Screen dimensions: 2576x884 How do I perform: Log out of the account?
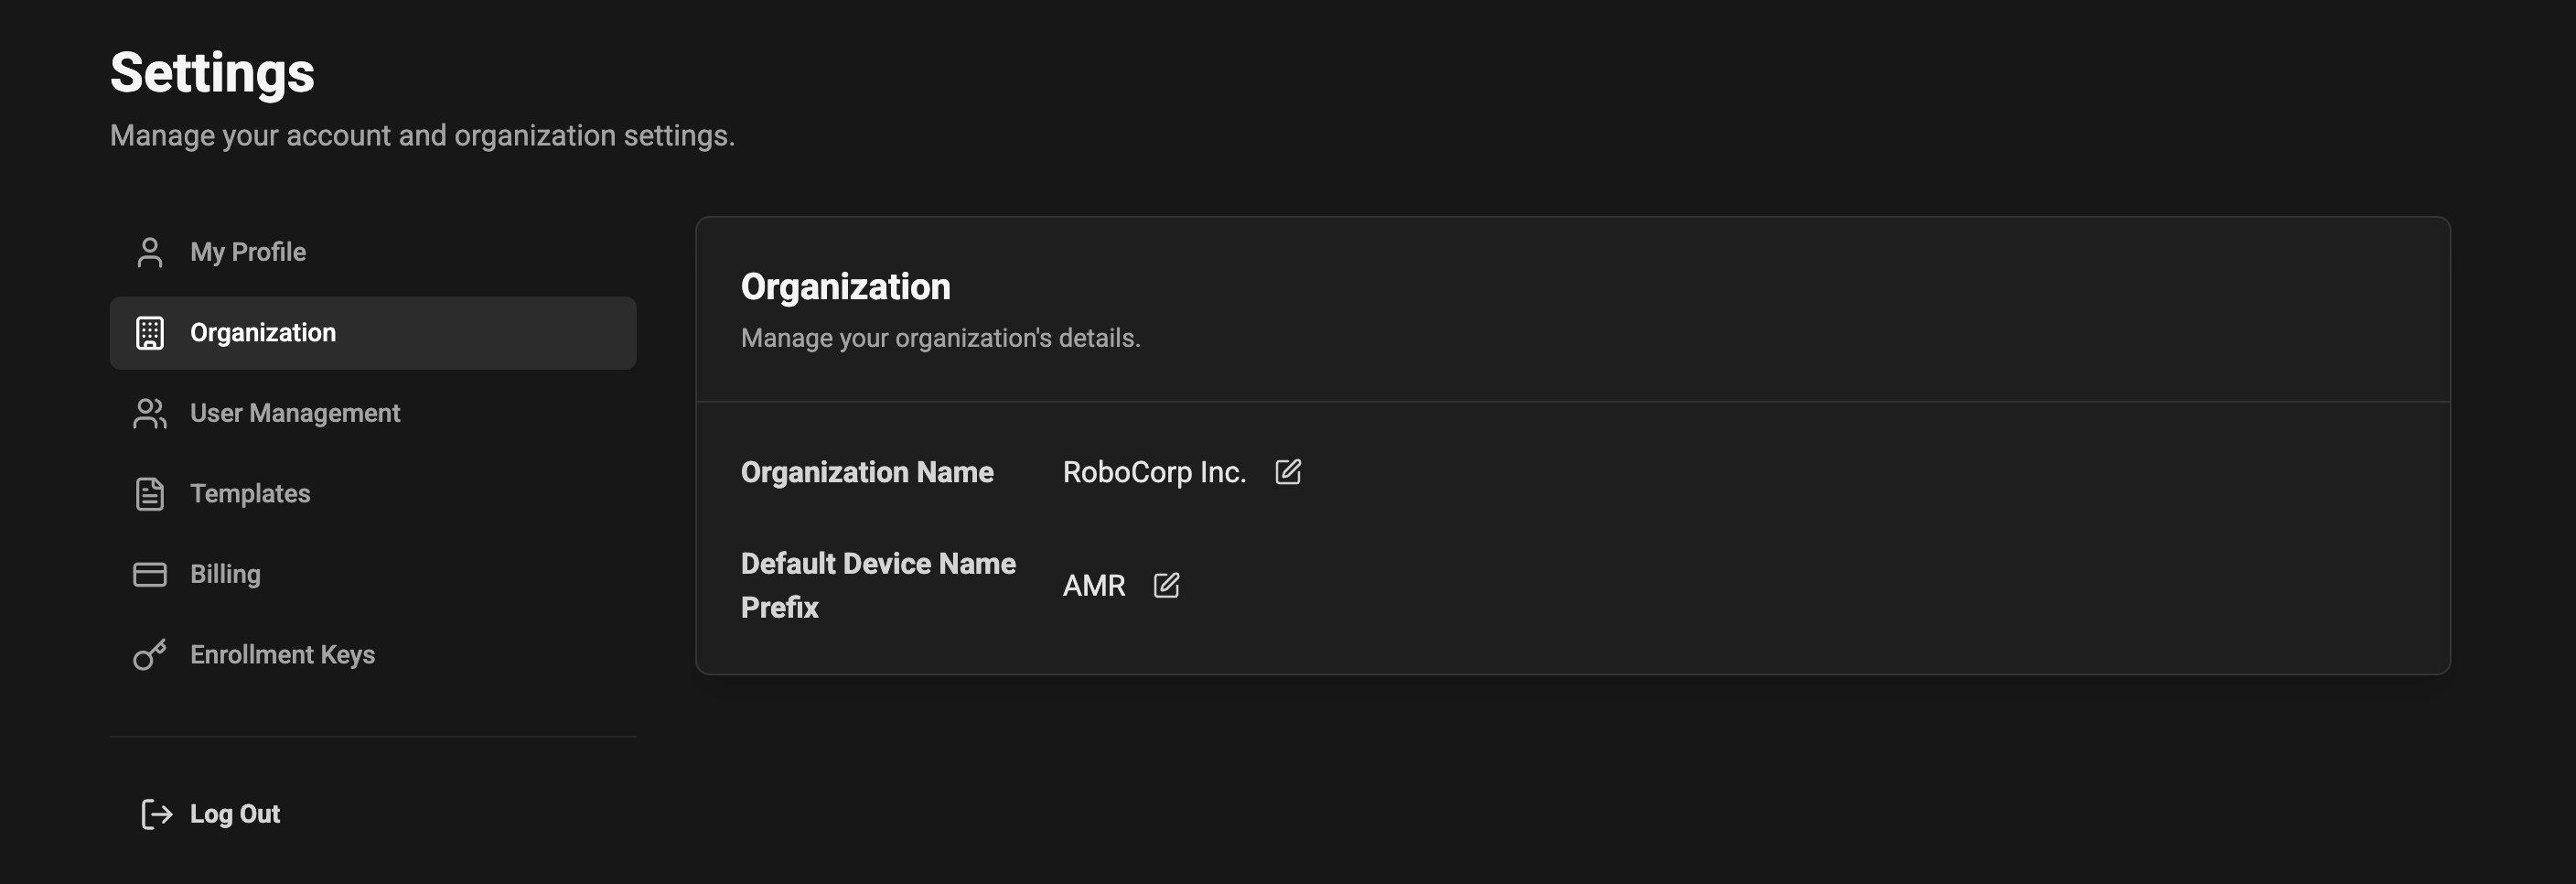234,814
